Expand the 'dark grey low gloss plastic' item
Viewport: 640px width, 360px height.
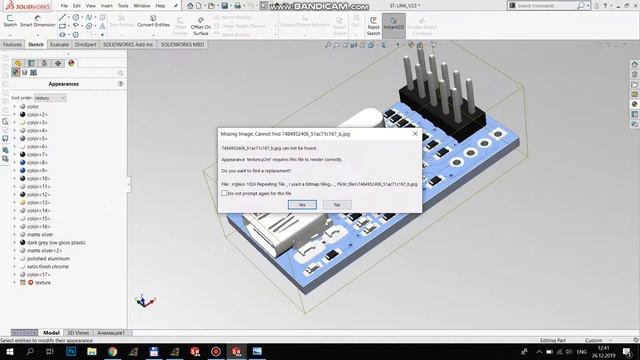point(15,242)
